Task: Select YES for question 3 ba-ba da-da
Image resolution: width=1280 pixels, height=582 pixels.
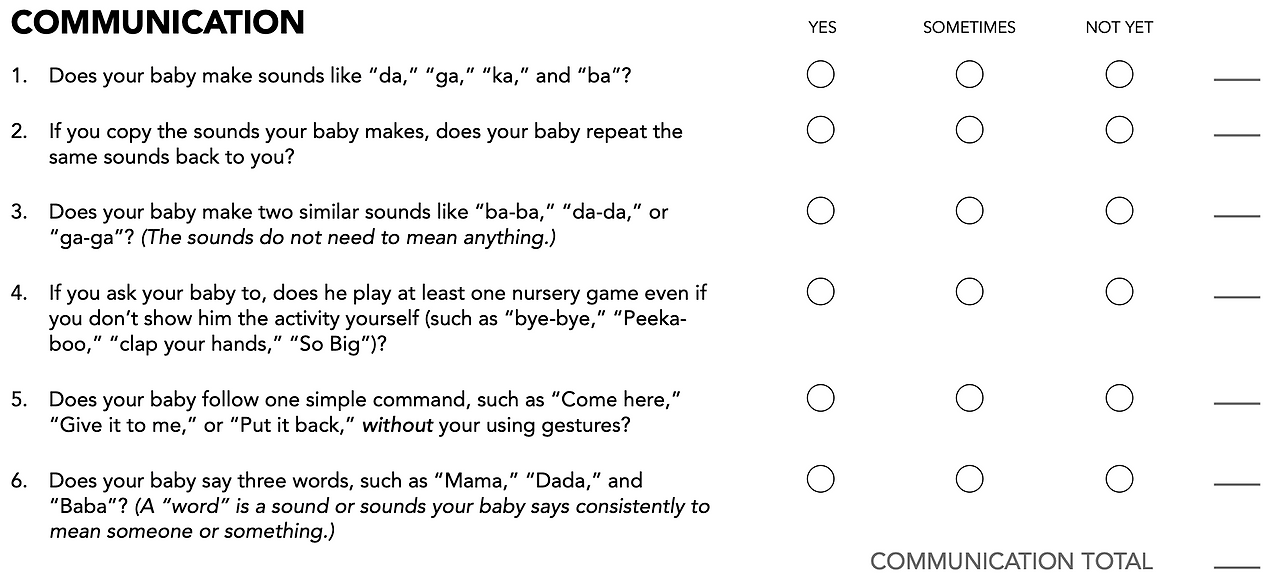Action: (x=820, y=210)
